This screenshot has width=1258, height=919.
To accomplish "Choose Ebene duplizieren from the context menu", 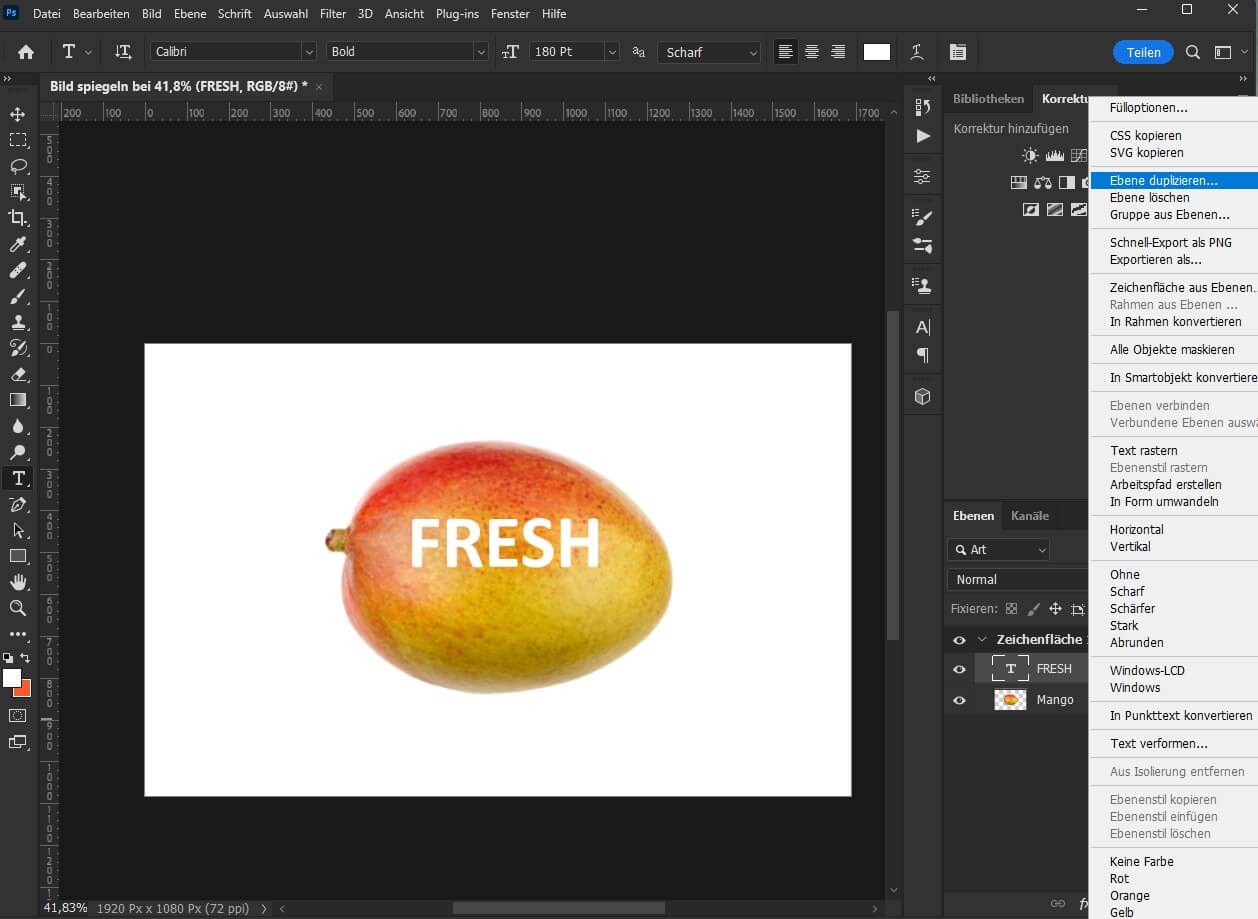I will point(1166,180).
